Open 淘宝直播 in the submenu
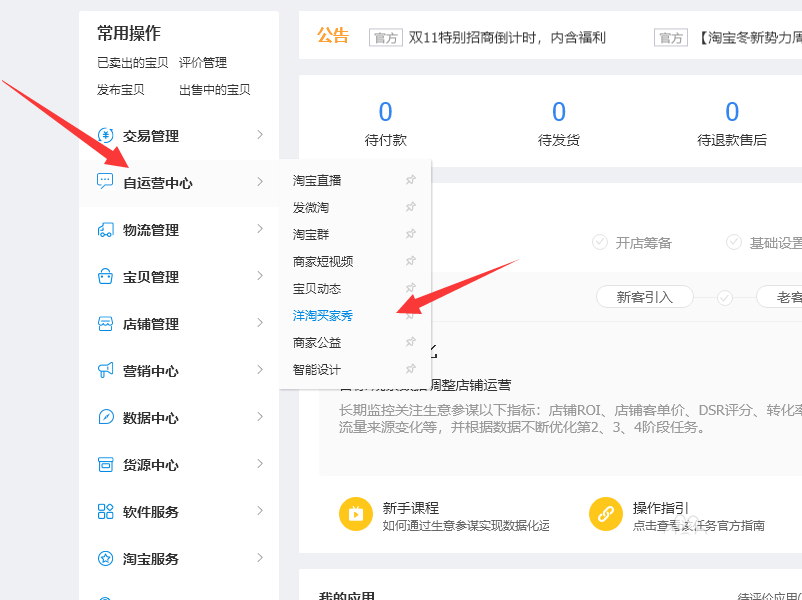This screenshot has height=600, width=802. tap(317, 181)
